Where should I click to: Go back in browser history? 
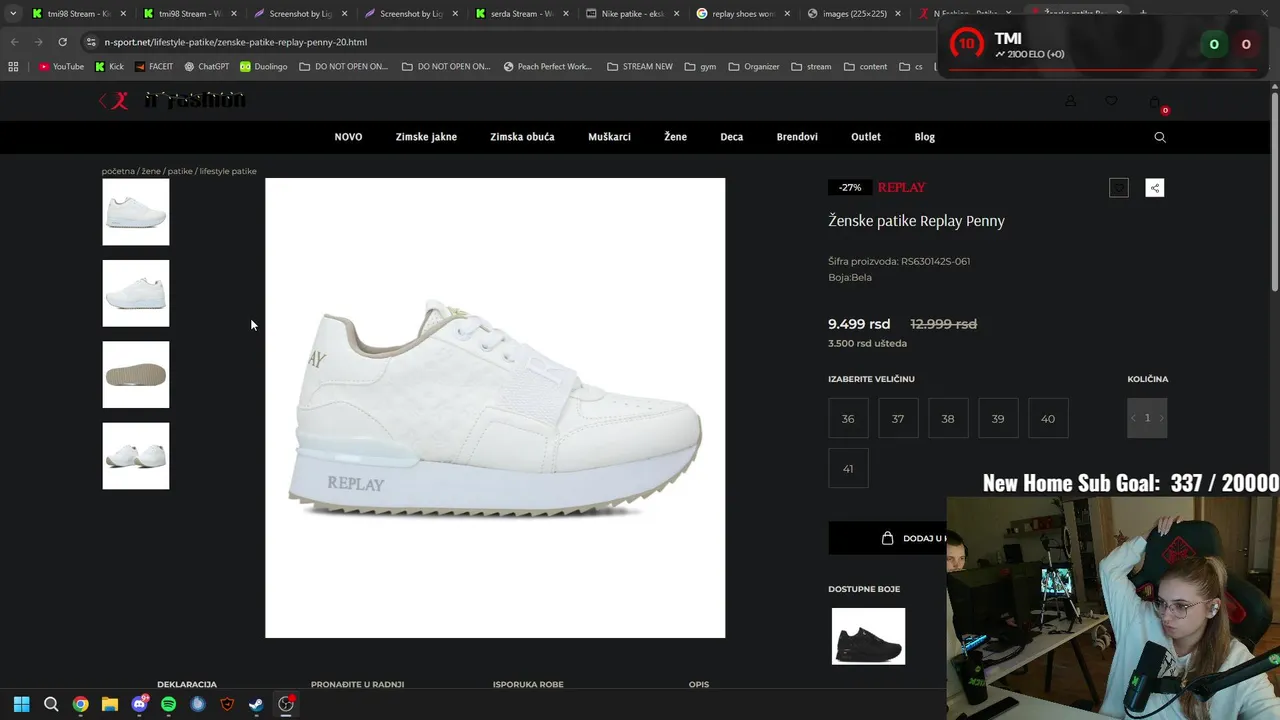pyautogui.click(x=14, y=42)
